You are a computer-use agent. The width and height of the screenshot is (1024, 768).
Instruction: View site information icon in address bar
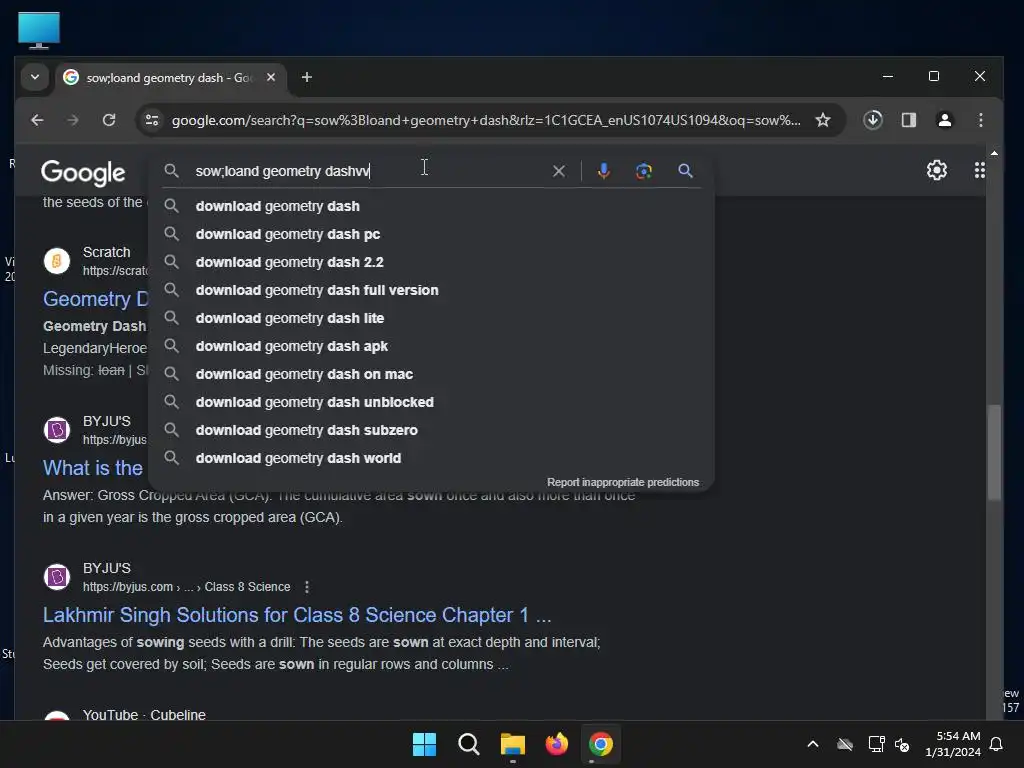point(152,120)
